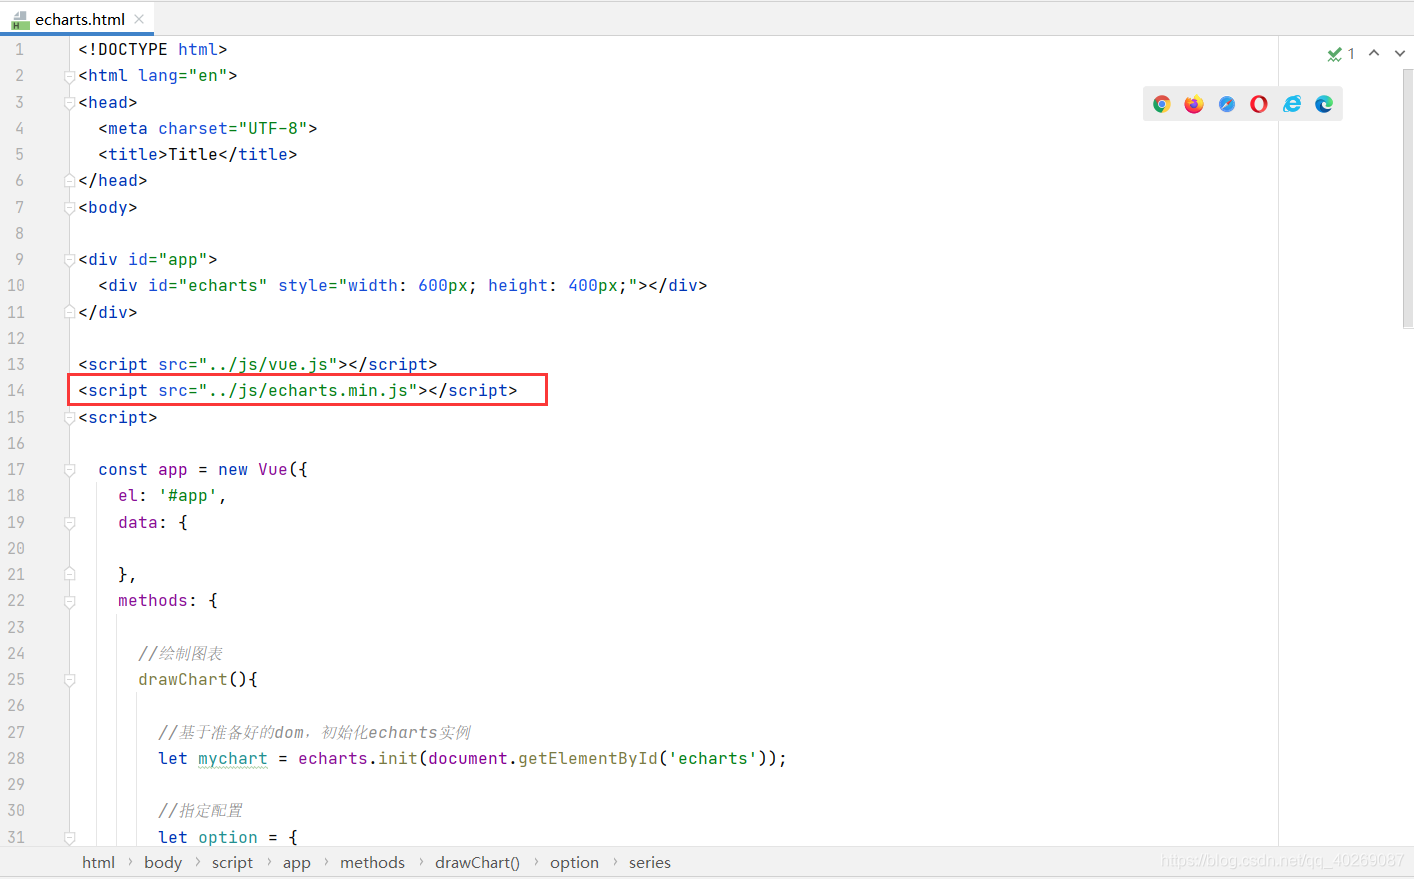
Task: Click the 'data: {' property text
Action: click(153, 523)
